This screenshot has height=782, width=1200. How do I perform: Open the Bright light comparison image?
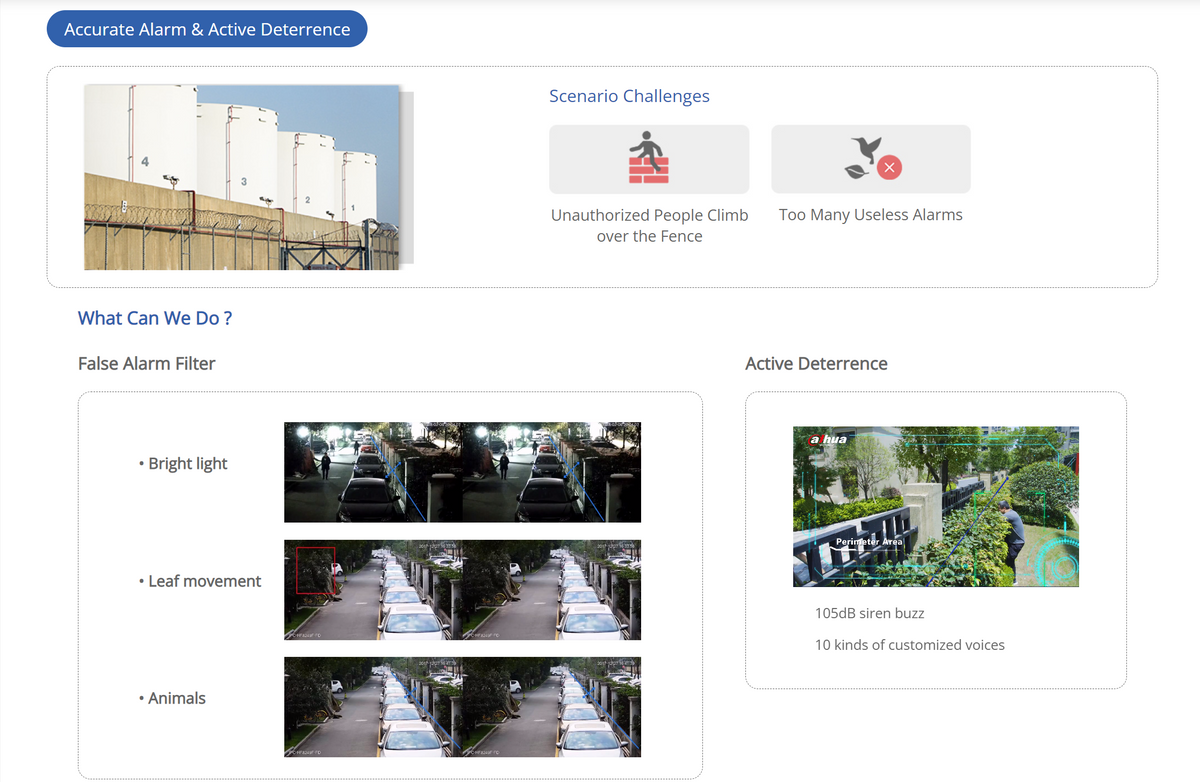point(462,472)
